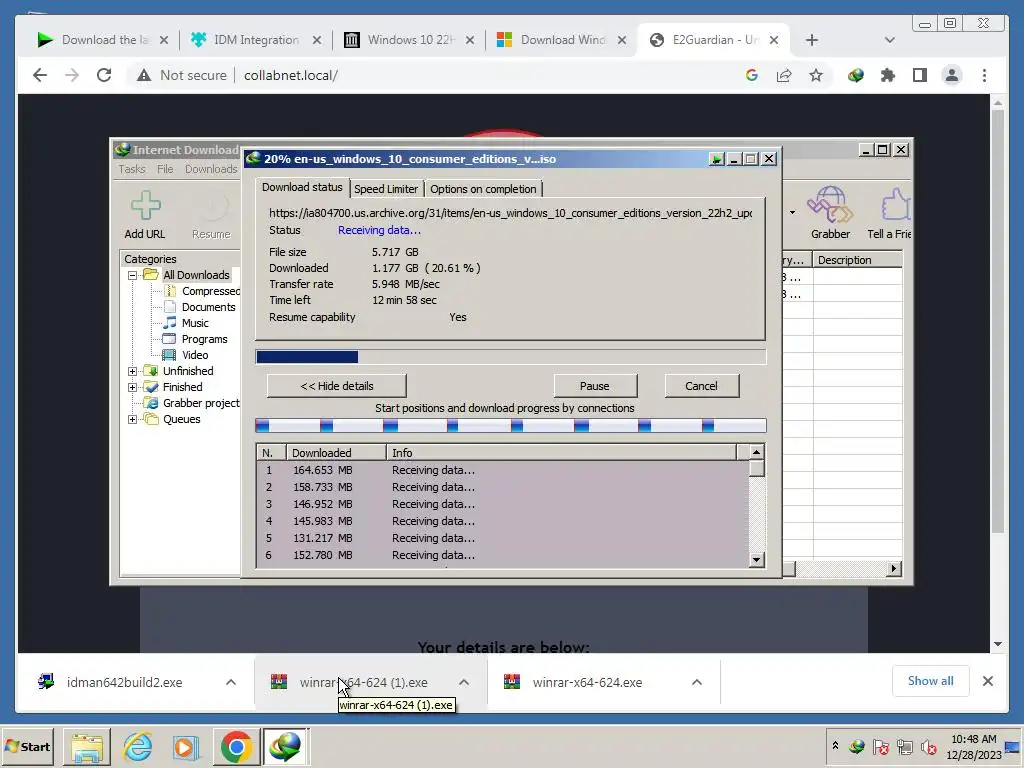The image size is (1024, 768).
Task: Click the action center flag tray icon
Action: pos(880,746)
